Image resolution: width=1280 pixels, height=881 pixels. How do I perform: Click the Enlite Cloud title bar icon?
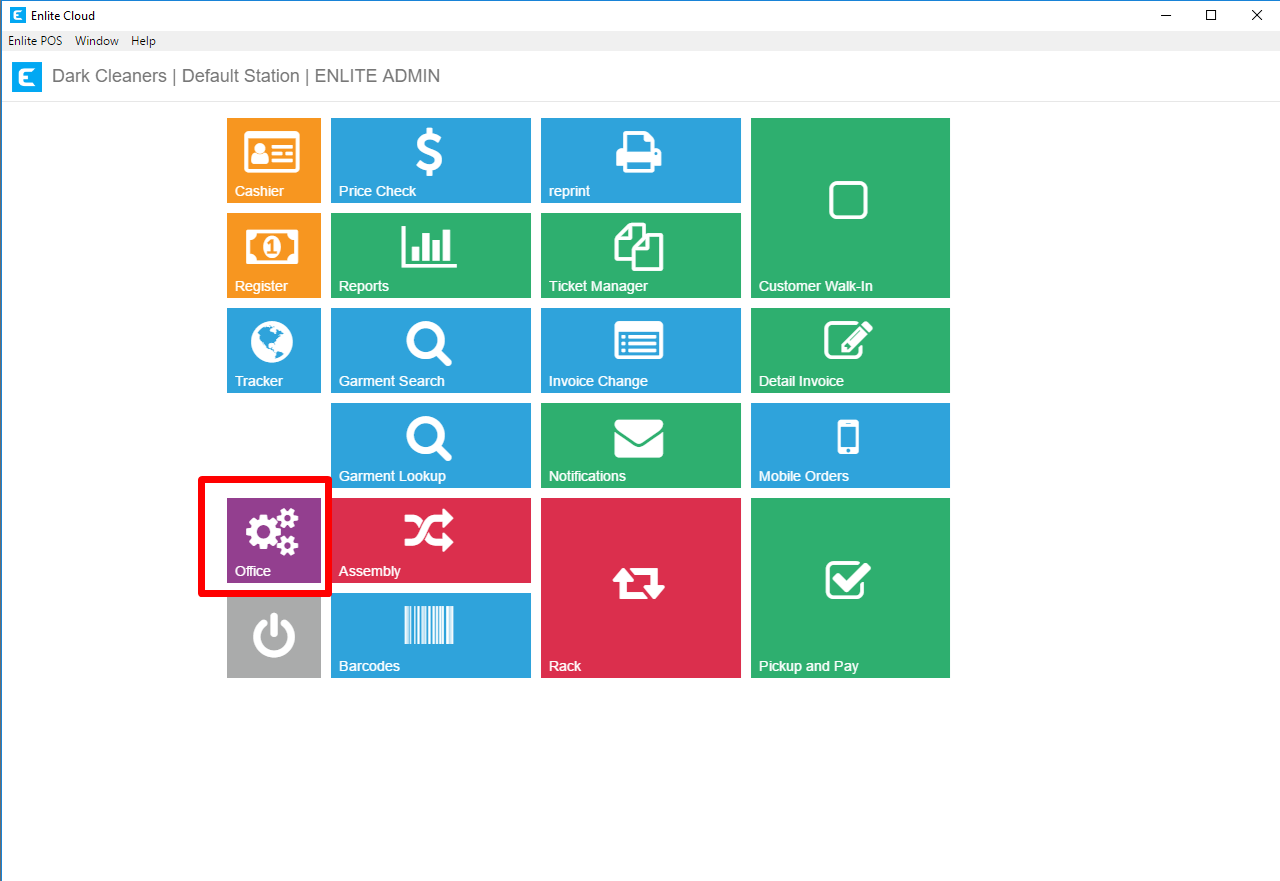[x=17, y=15]
